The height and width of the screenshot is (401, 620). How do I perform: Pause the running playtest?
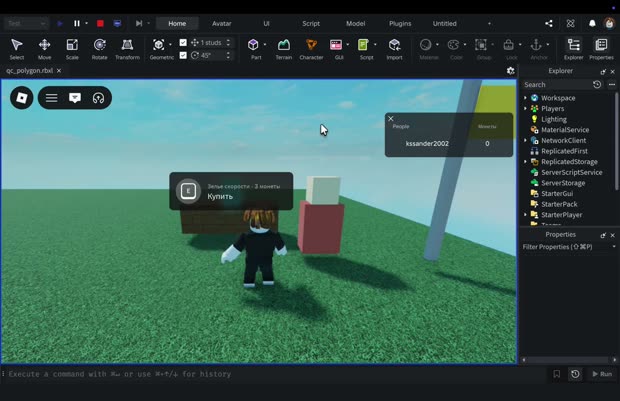point(77,23)
